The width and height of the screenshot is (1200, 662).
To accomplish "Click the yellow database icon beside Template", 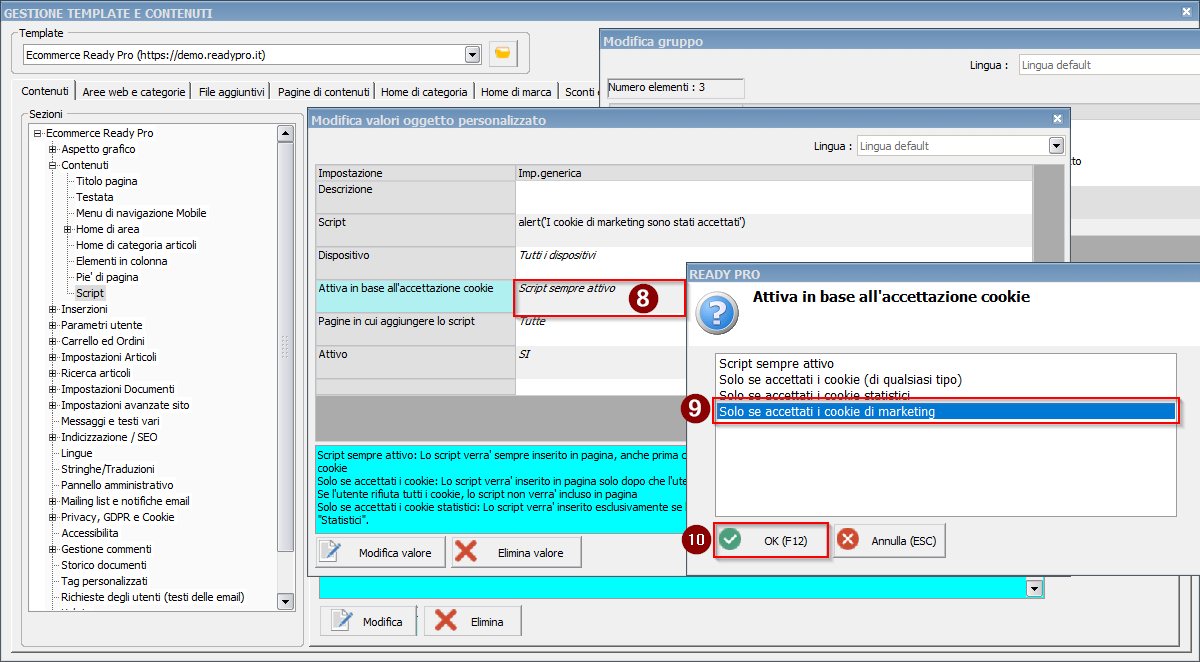I will point(503,54).
